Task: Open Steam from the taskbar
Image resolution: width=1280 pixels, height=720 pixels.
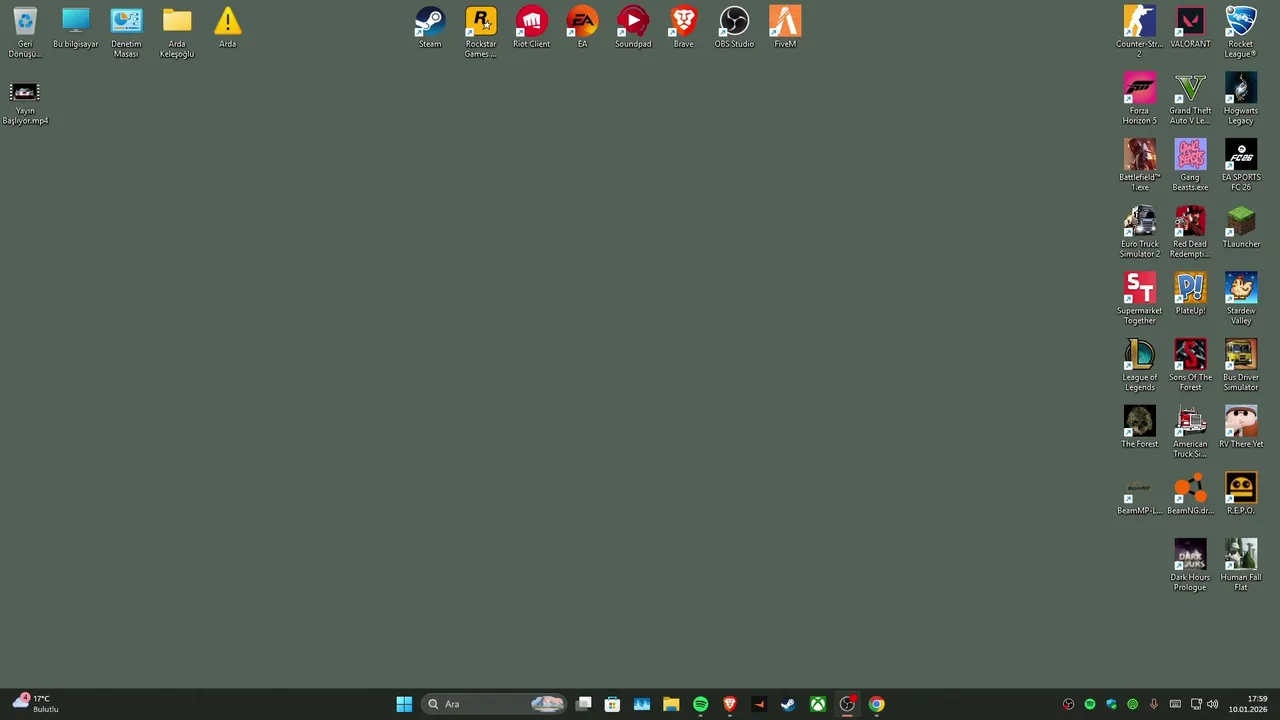Action: [788, 704]
